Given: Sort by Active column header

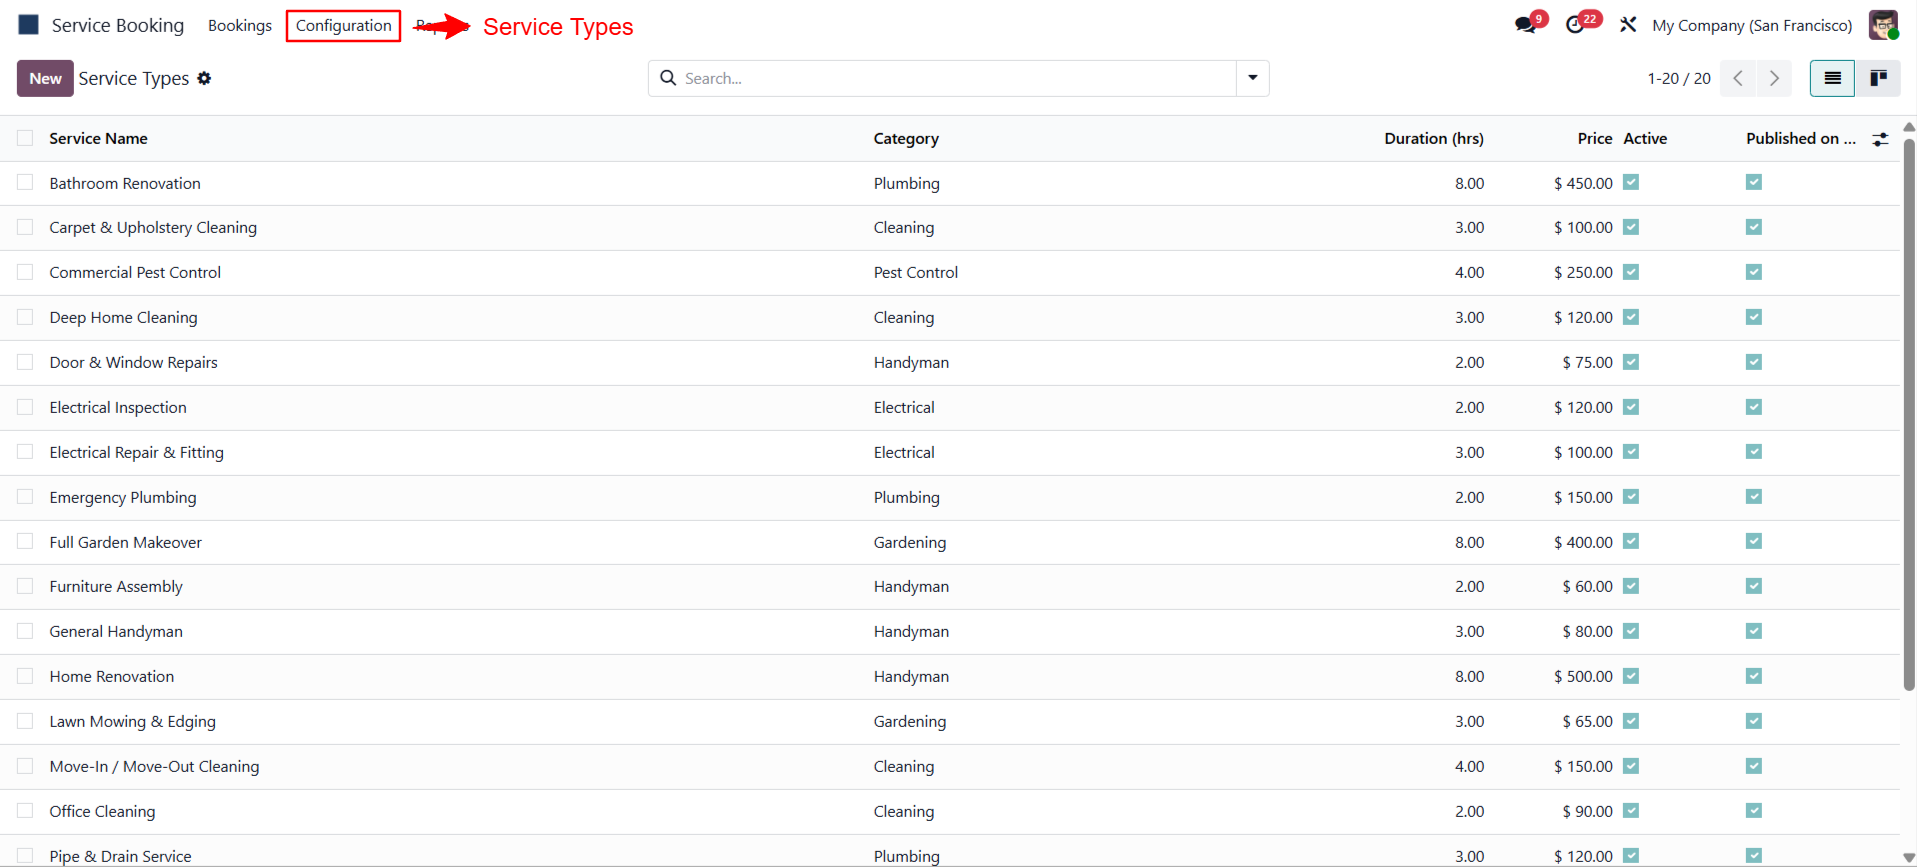Looking at the screenshot, I should tap(1645, 138).
